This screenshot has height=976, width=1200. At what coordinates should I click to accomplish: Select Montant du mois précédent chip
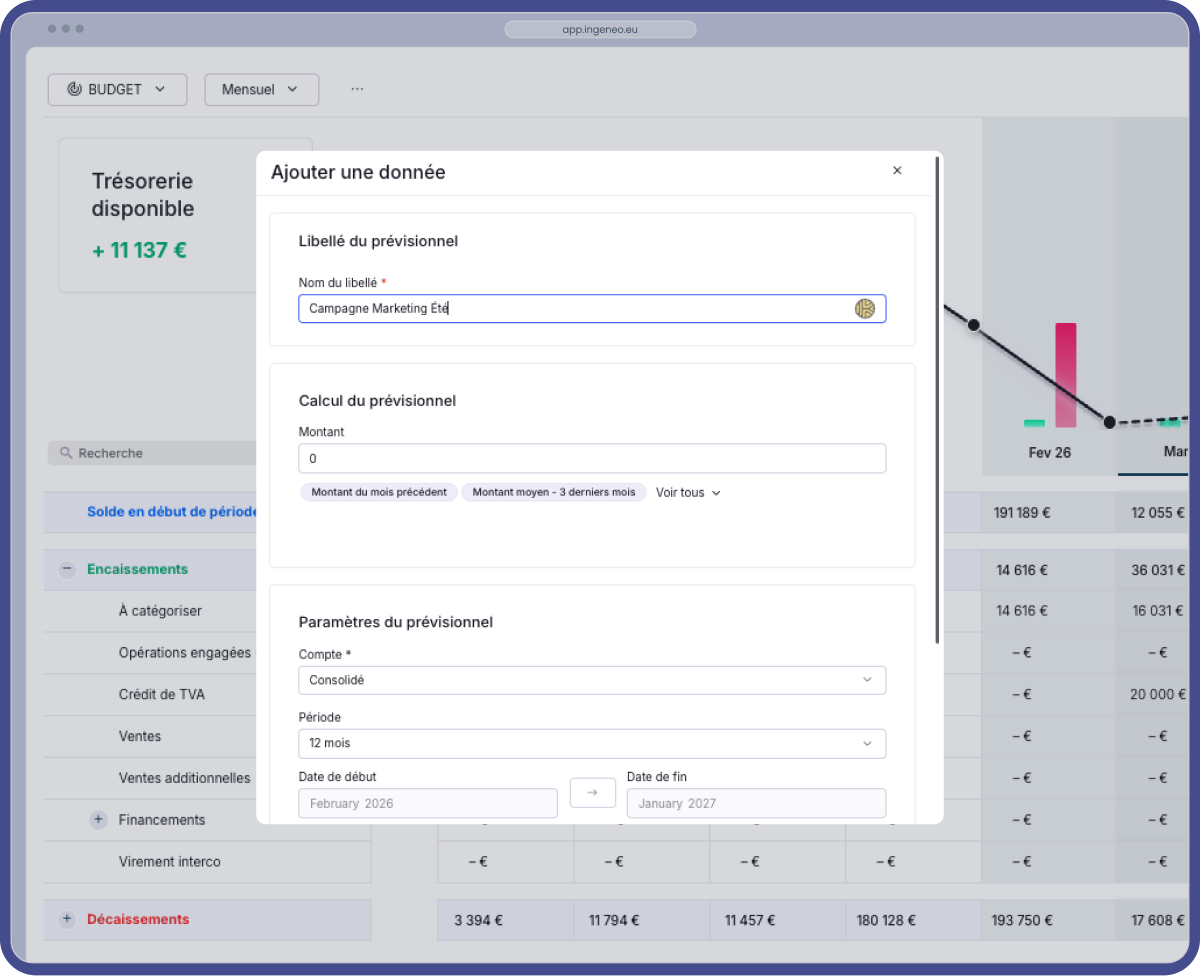coord(379,492)
